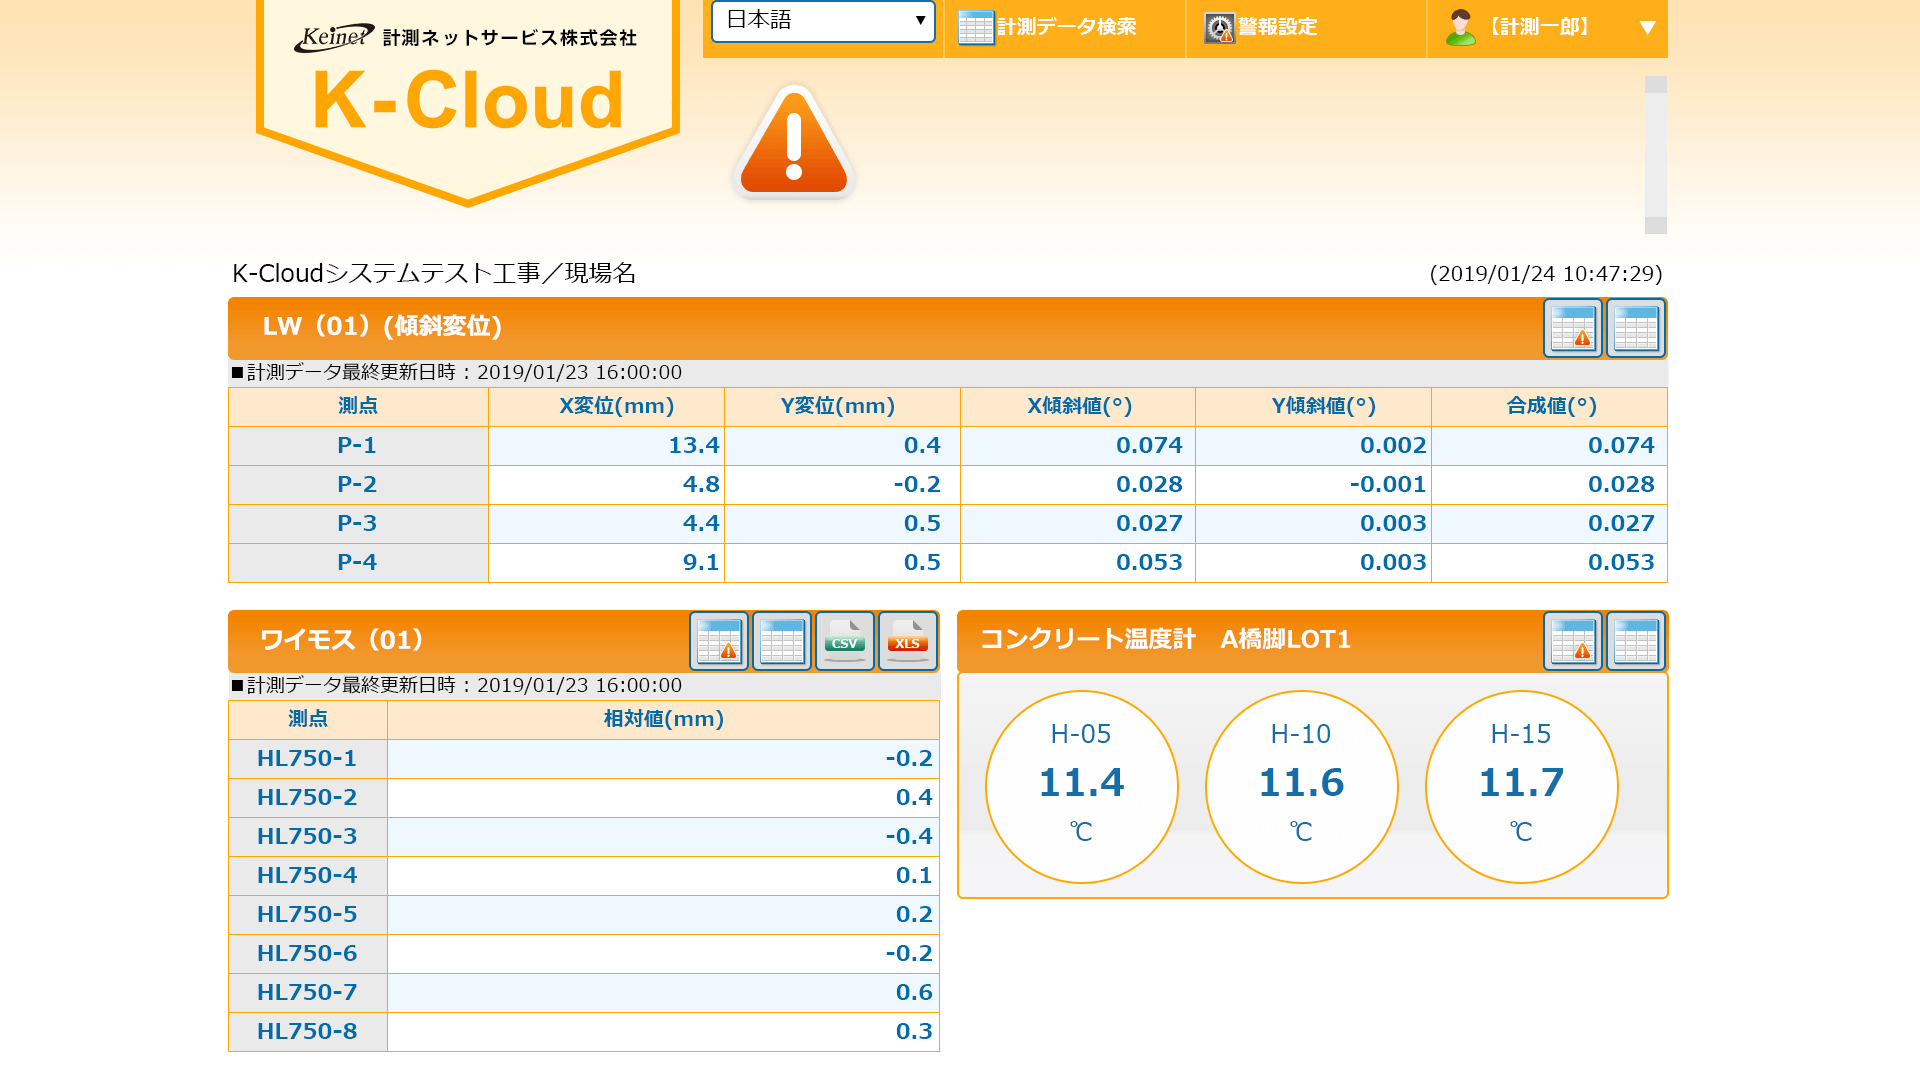
Task: Click the HL750-4 row label
Action: tap(307, 876)
